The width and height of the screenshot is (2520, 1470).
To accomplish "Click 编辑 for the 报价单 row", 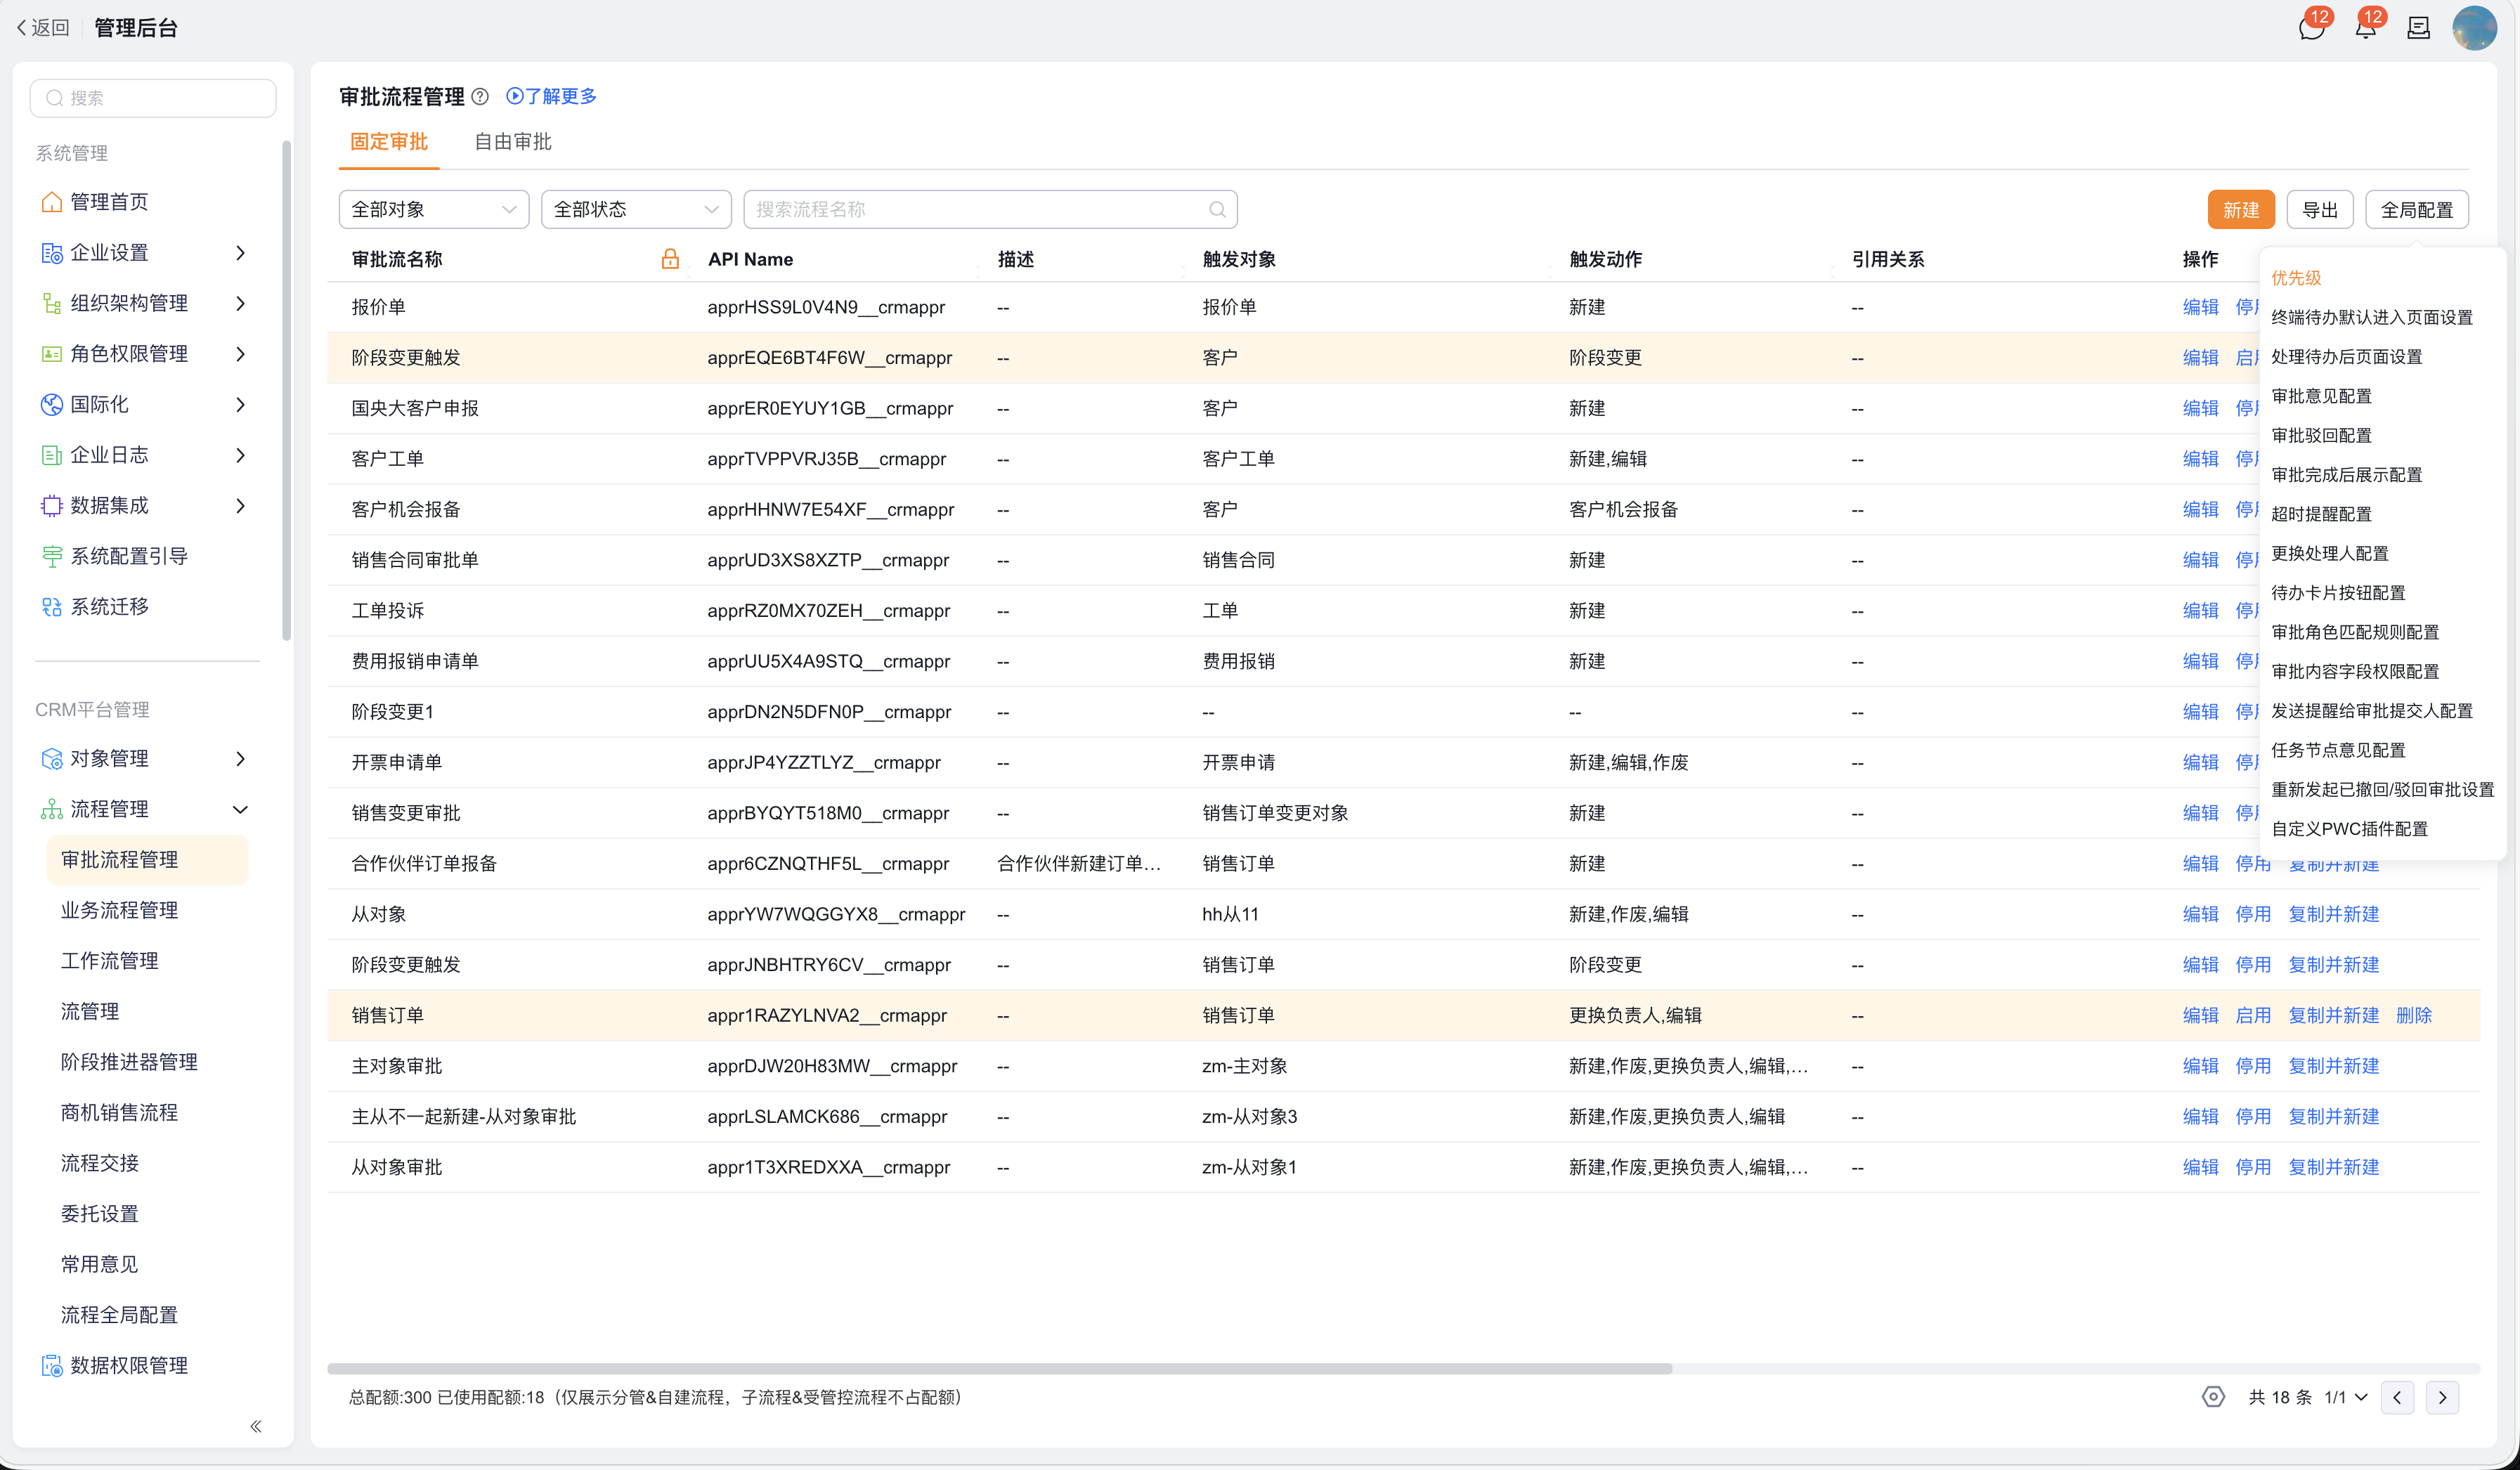I will [x=2200, y=307].
